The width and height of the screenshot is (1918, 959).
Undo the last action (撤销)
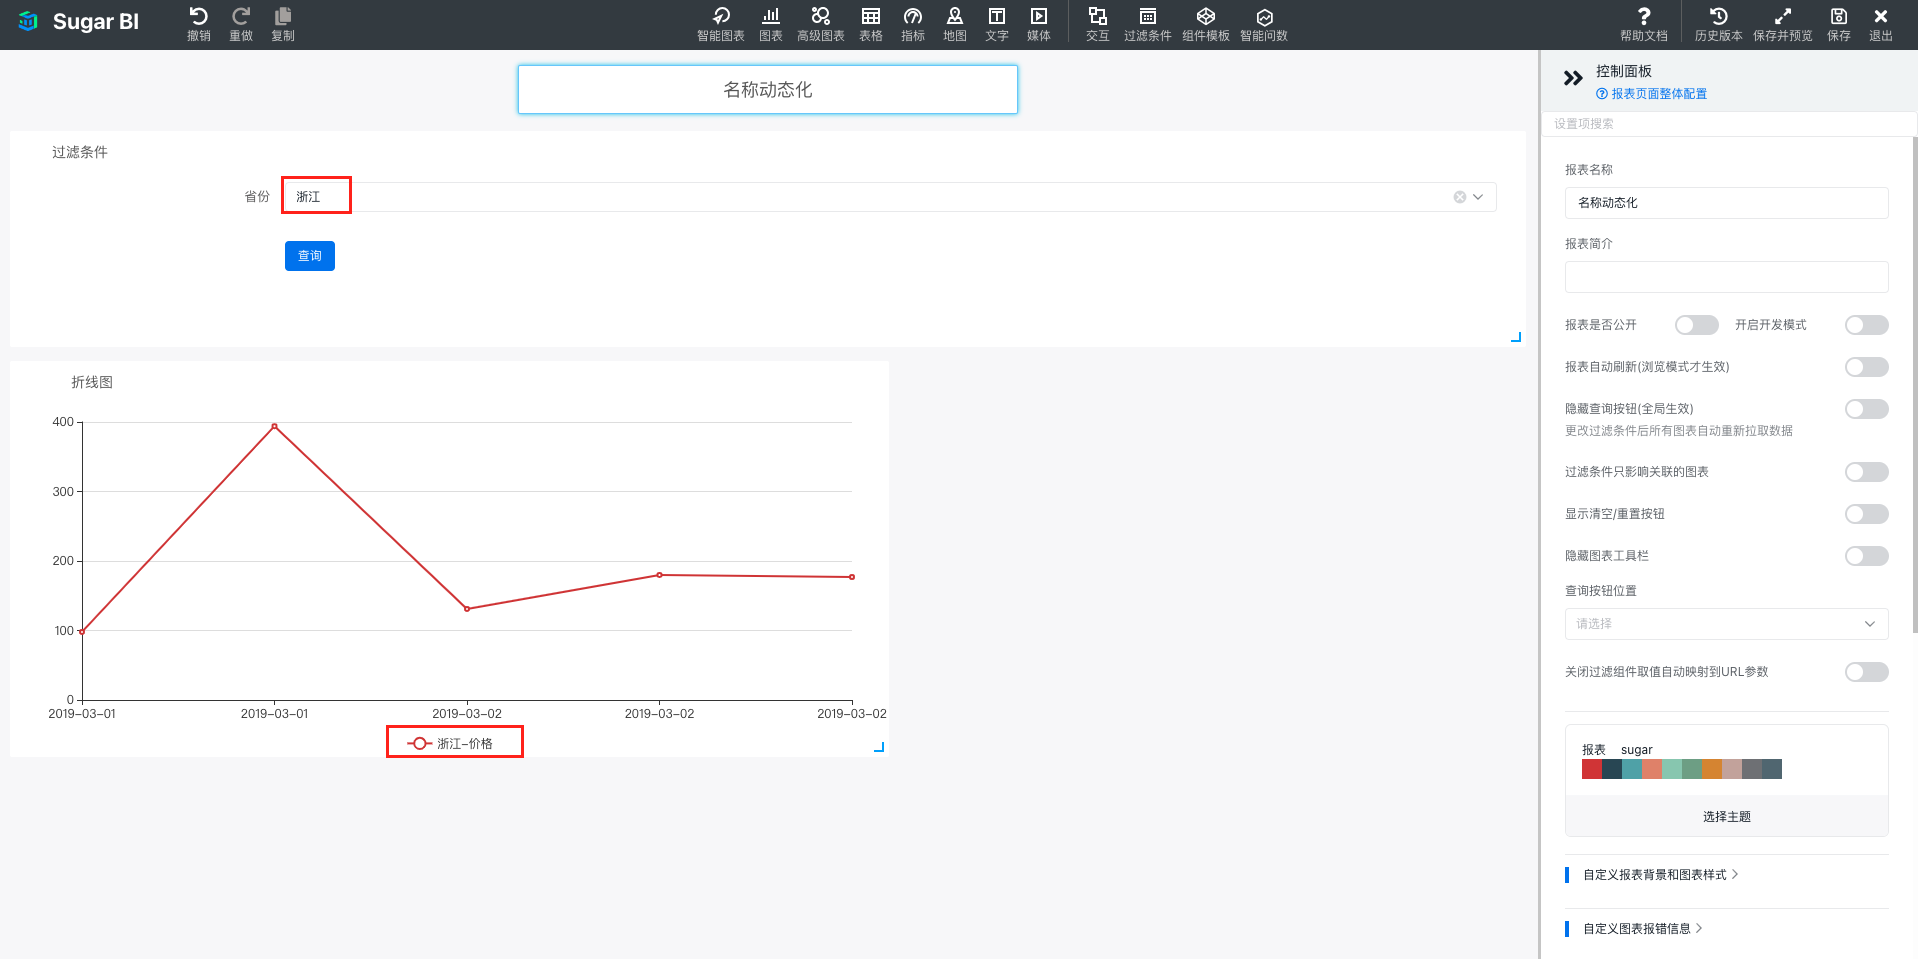[199, 24]
